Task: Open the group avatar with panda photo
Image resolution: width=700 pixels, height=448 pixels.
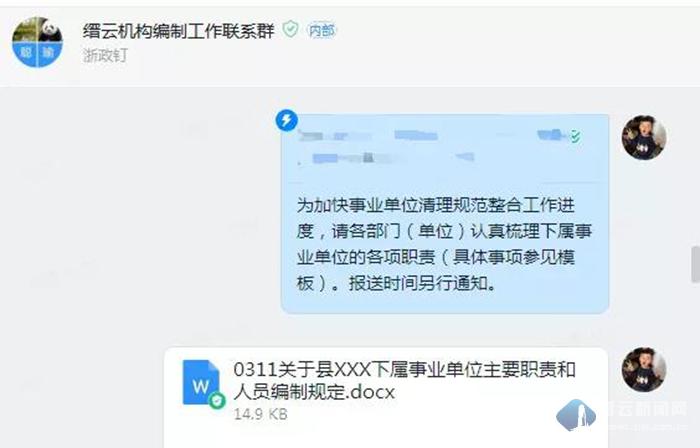Action: (x=38, y=42)
